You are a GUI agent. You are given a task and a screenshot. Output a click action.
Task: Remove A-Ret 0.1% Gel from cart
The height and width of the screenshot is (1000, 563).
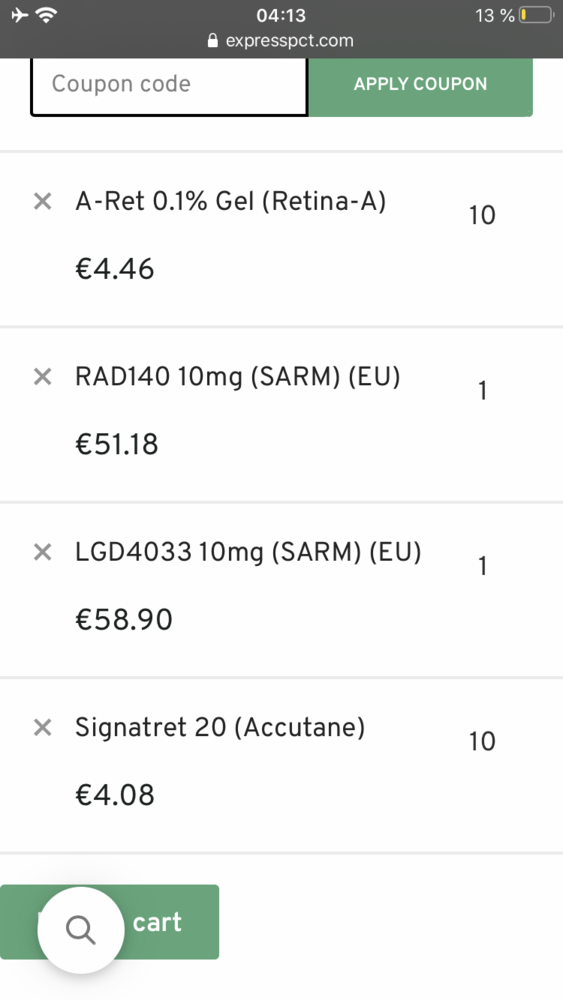pos(42,202)
